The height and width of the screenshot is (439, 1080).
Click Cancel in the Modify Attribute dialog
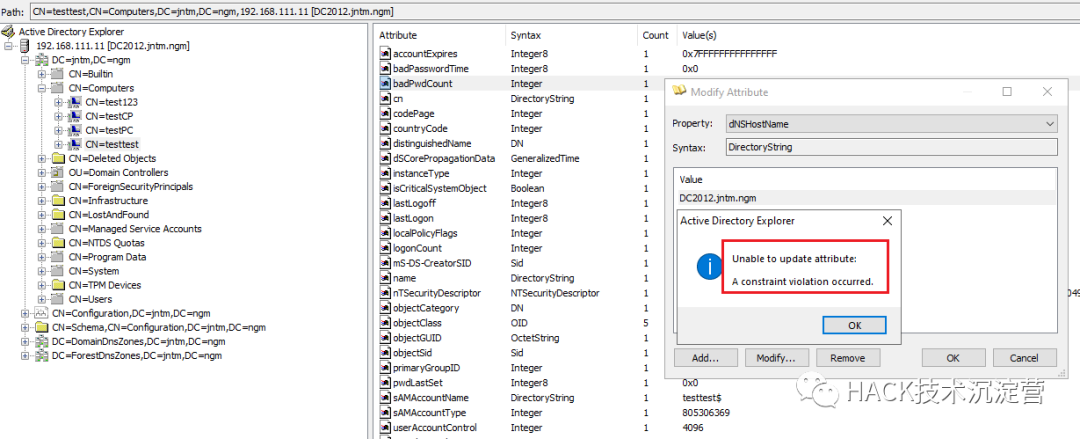[x=1024, y=358]
